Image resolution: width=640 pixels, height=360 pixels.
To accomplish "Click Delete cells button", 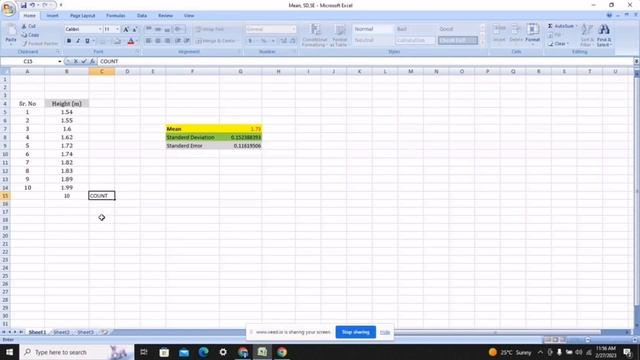I will (516, 33).
